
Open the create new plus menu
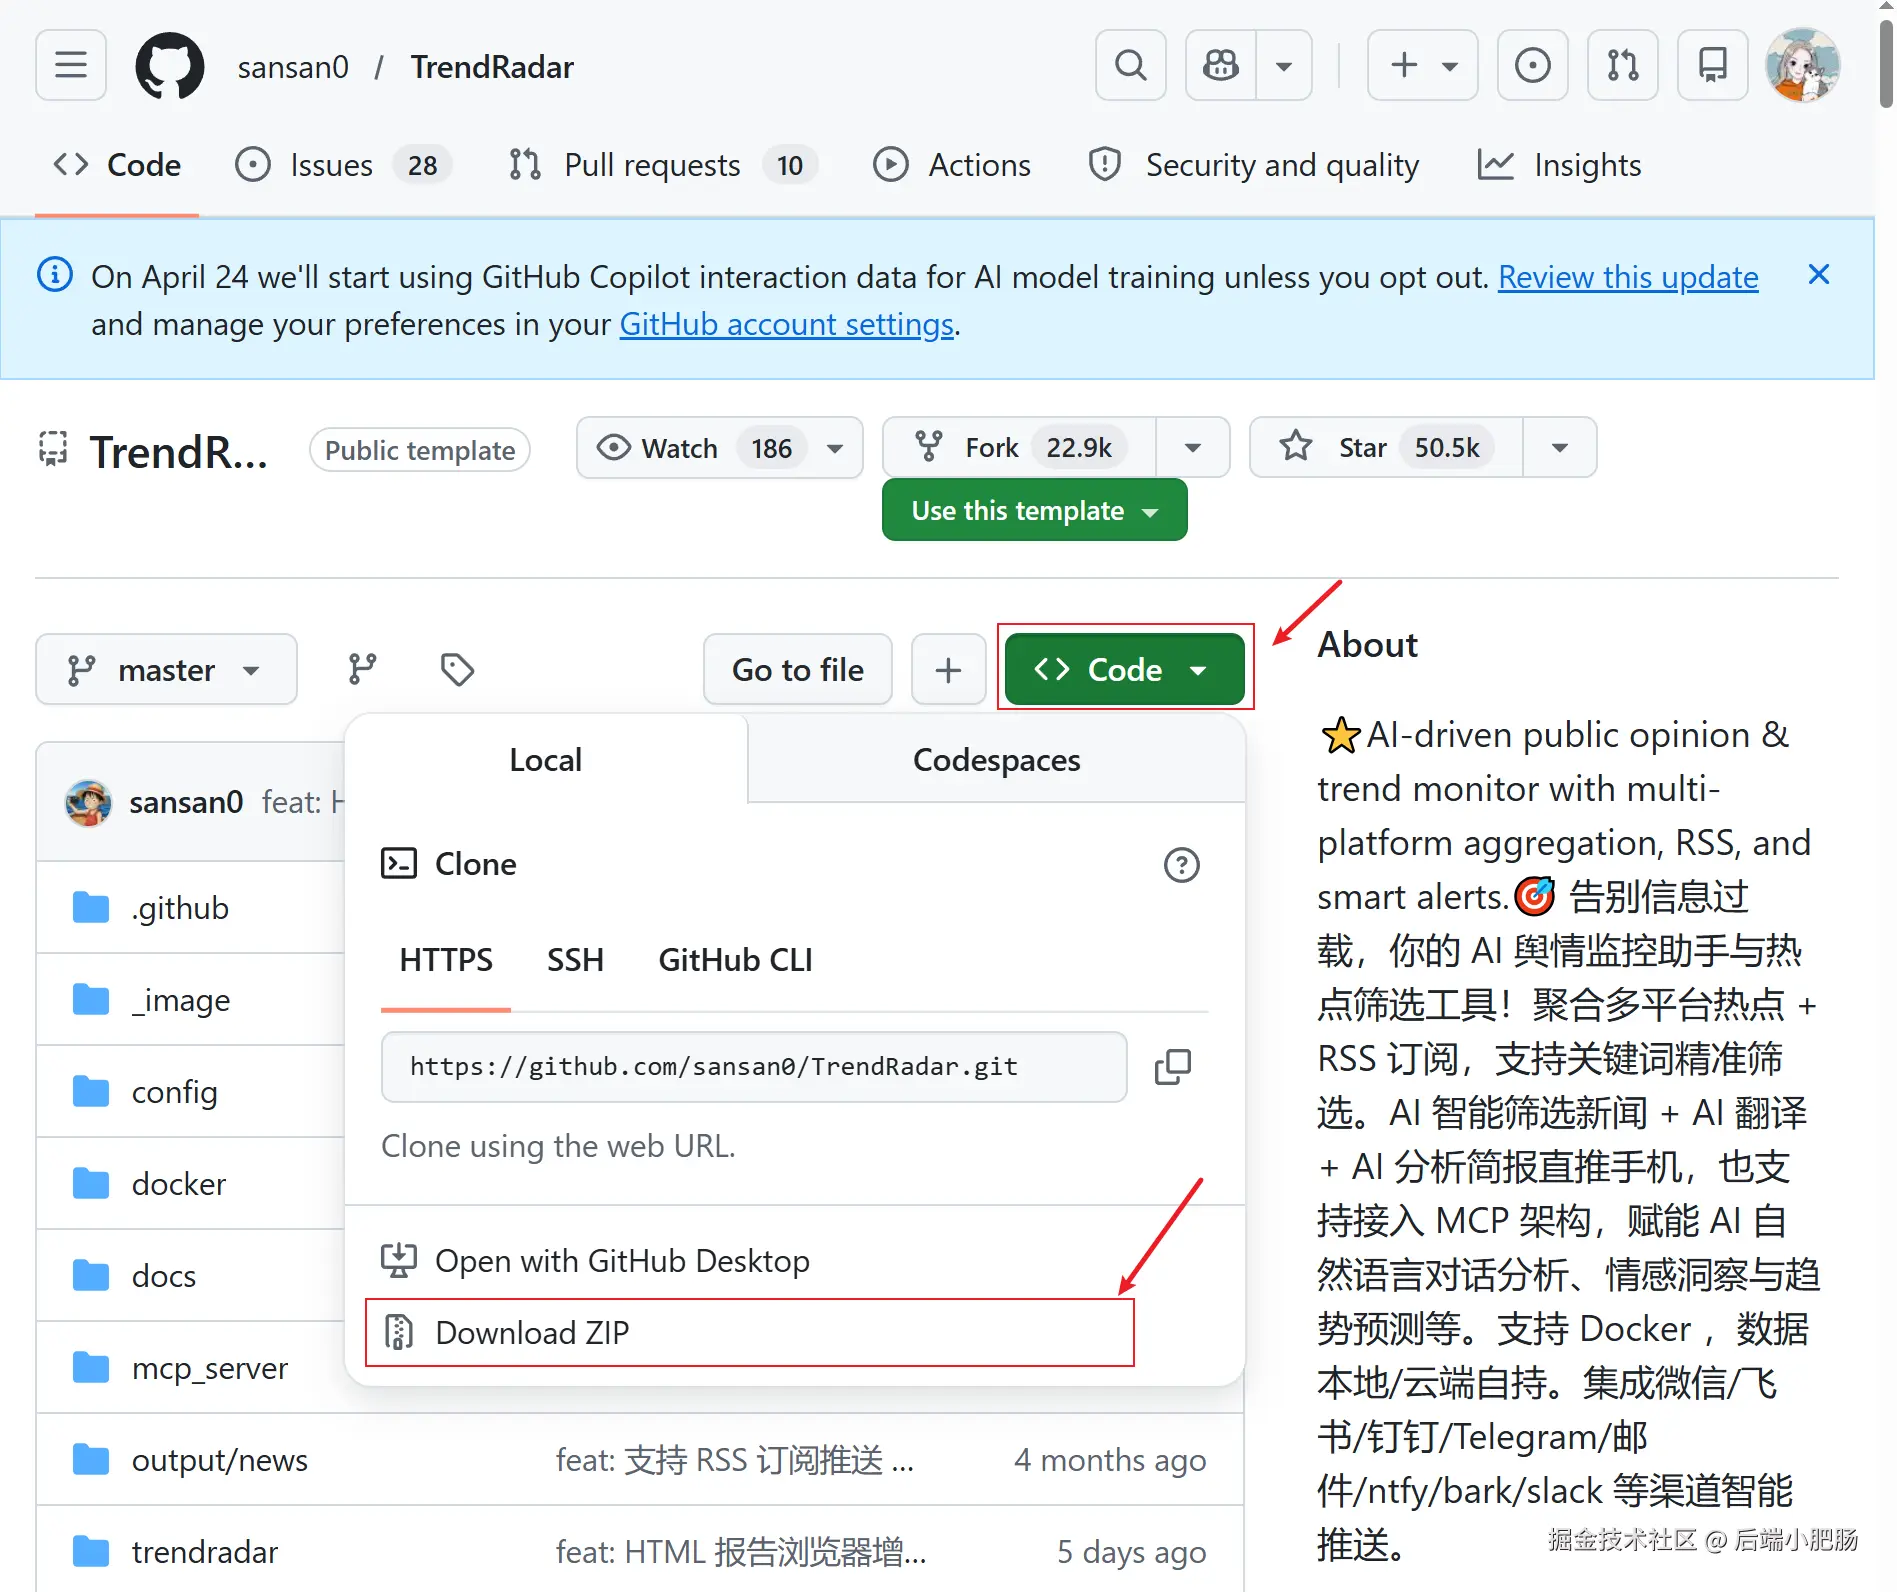pos(1423,66)
